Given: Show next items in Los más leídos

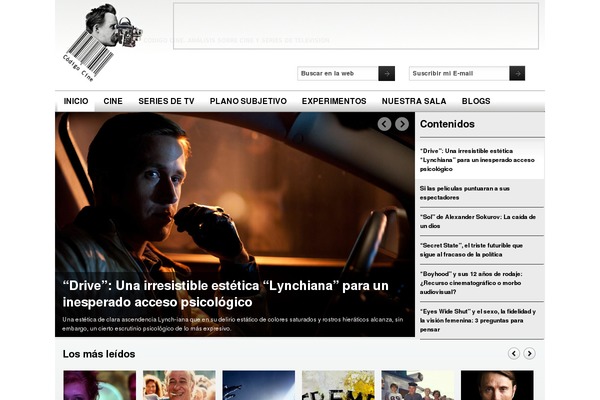Looking at the screenshot, I should pos(530,353).
